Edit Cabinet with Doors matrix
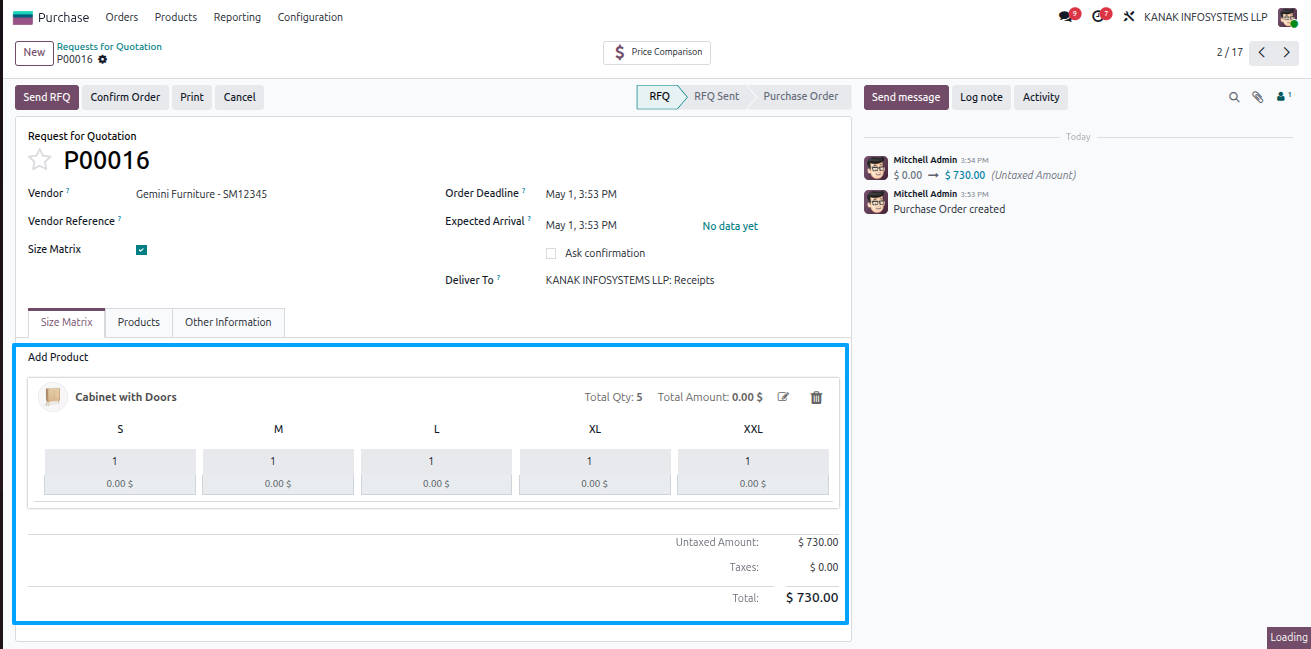This screenshot has height=649, width=1311. pos(783,397)
